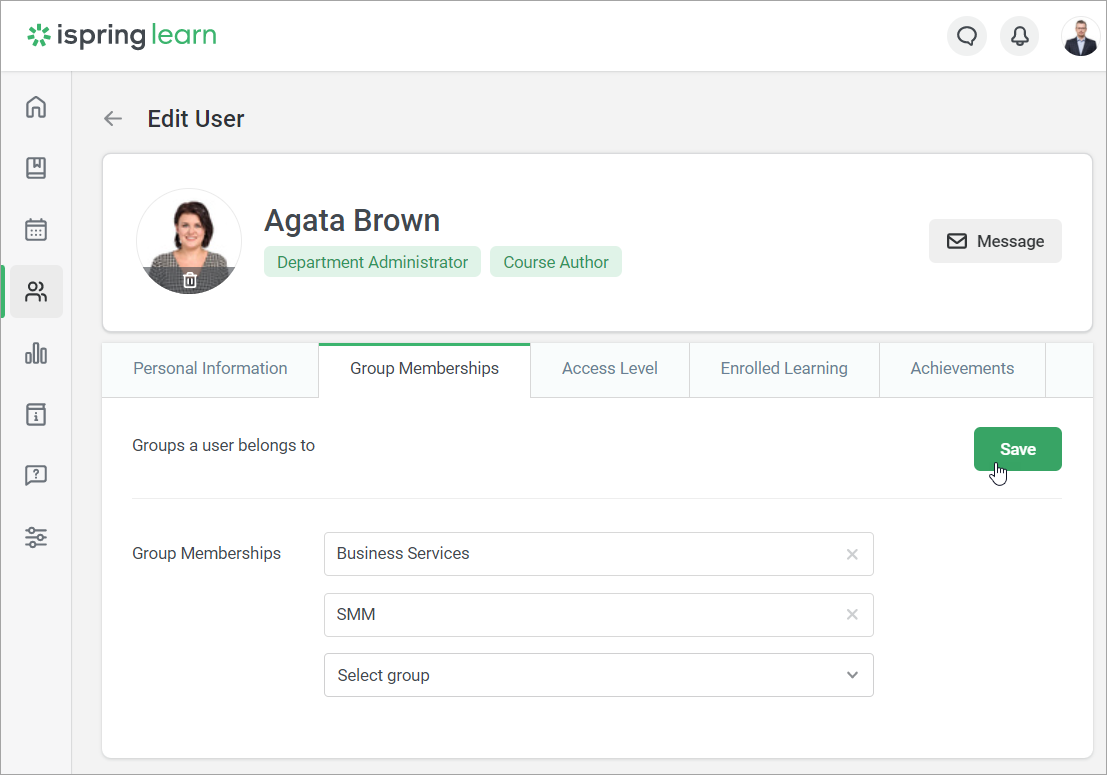The height and width of the screenshot is (775, 1107).
Task: Click the Course Author role badge
Action: pyautogui.click(x=556, y=262)
